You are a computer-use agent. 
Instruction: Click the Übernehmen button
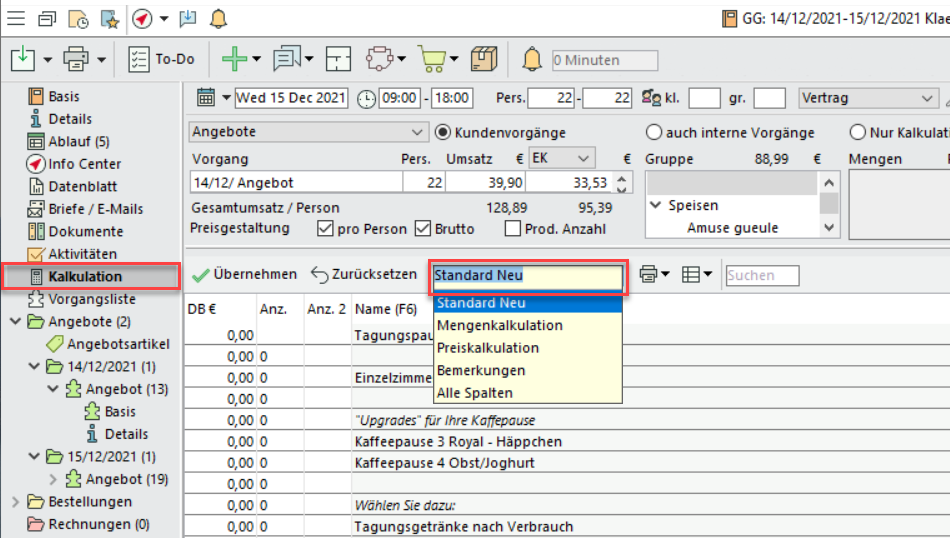pyautogui.click(x=245, y=274)
